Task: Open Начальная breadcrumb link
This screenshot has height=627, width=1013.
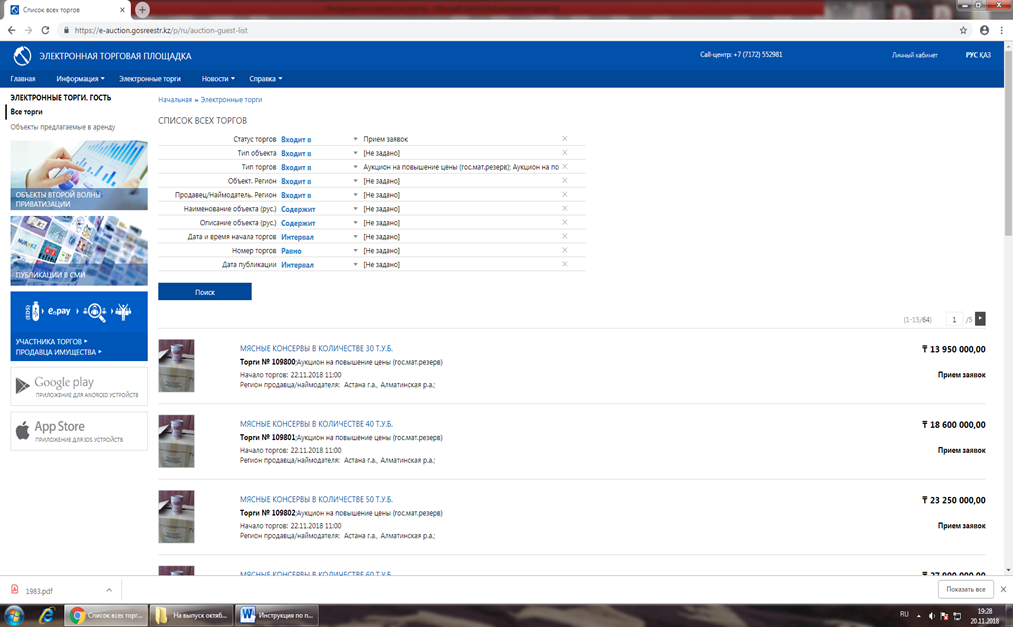Action: coord(175,99)
